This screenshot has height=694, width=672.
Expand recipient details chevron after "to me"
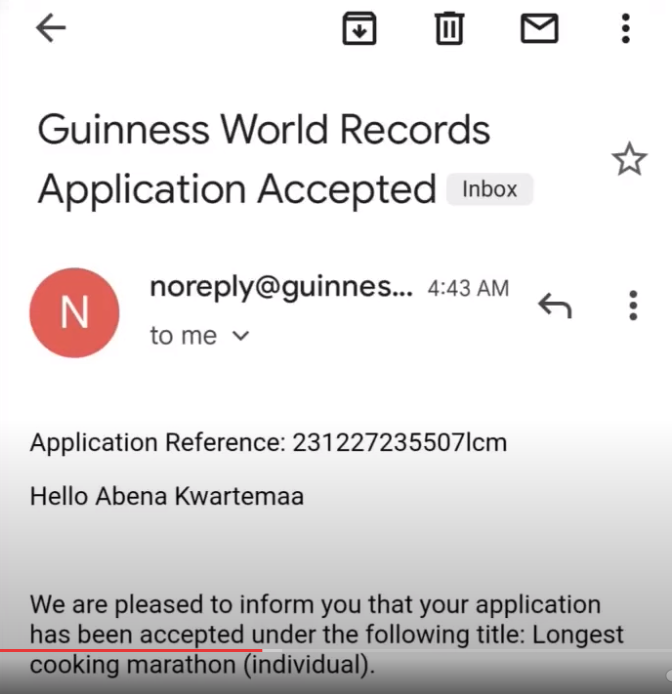pos(240,337)
